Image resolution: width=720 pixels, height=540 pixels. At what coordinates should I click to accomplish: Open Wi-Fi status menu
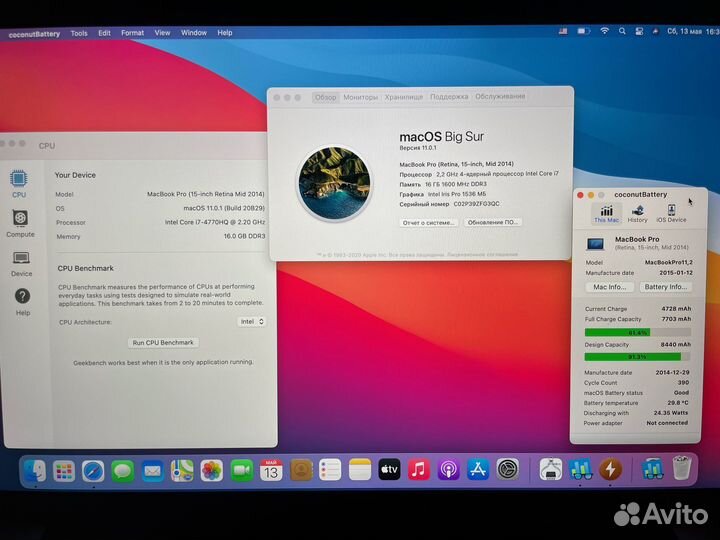click(604, 31)
